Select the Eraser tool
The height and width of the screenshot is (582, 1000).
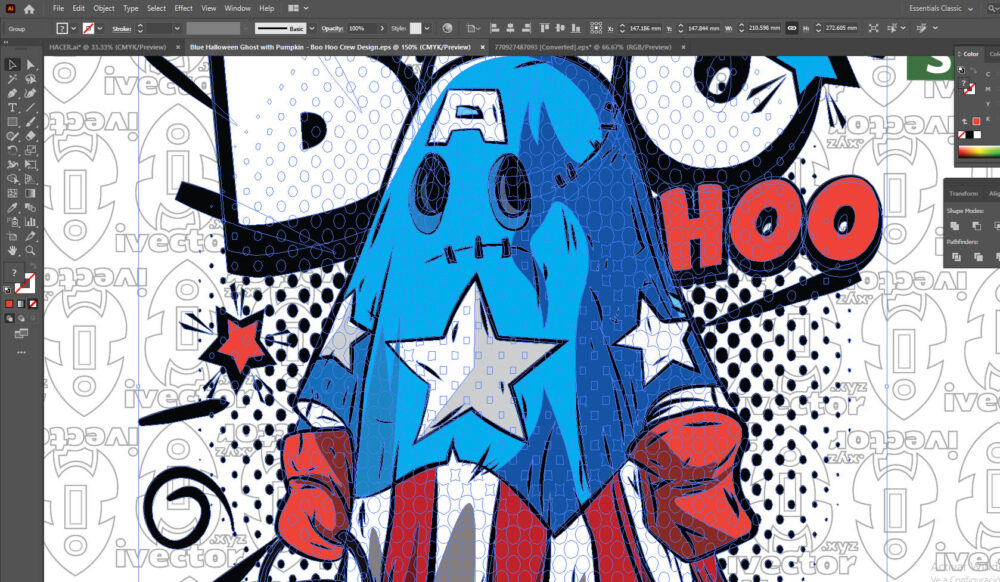click(x=30, y=136)
